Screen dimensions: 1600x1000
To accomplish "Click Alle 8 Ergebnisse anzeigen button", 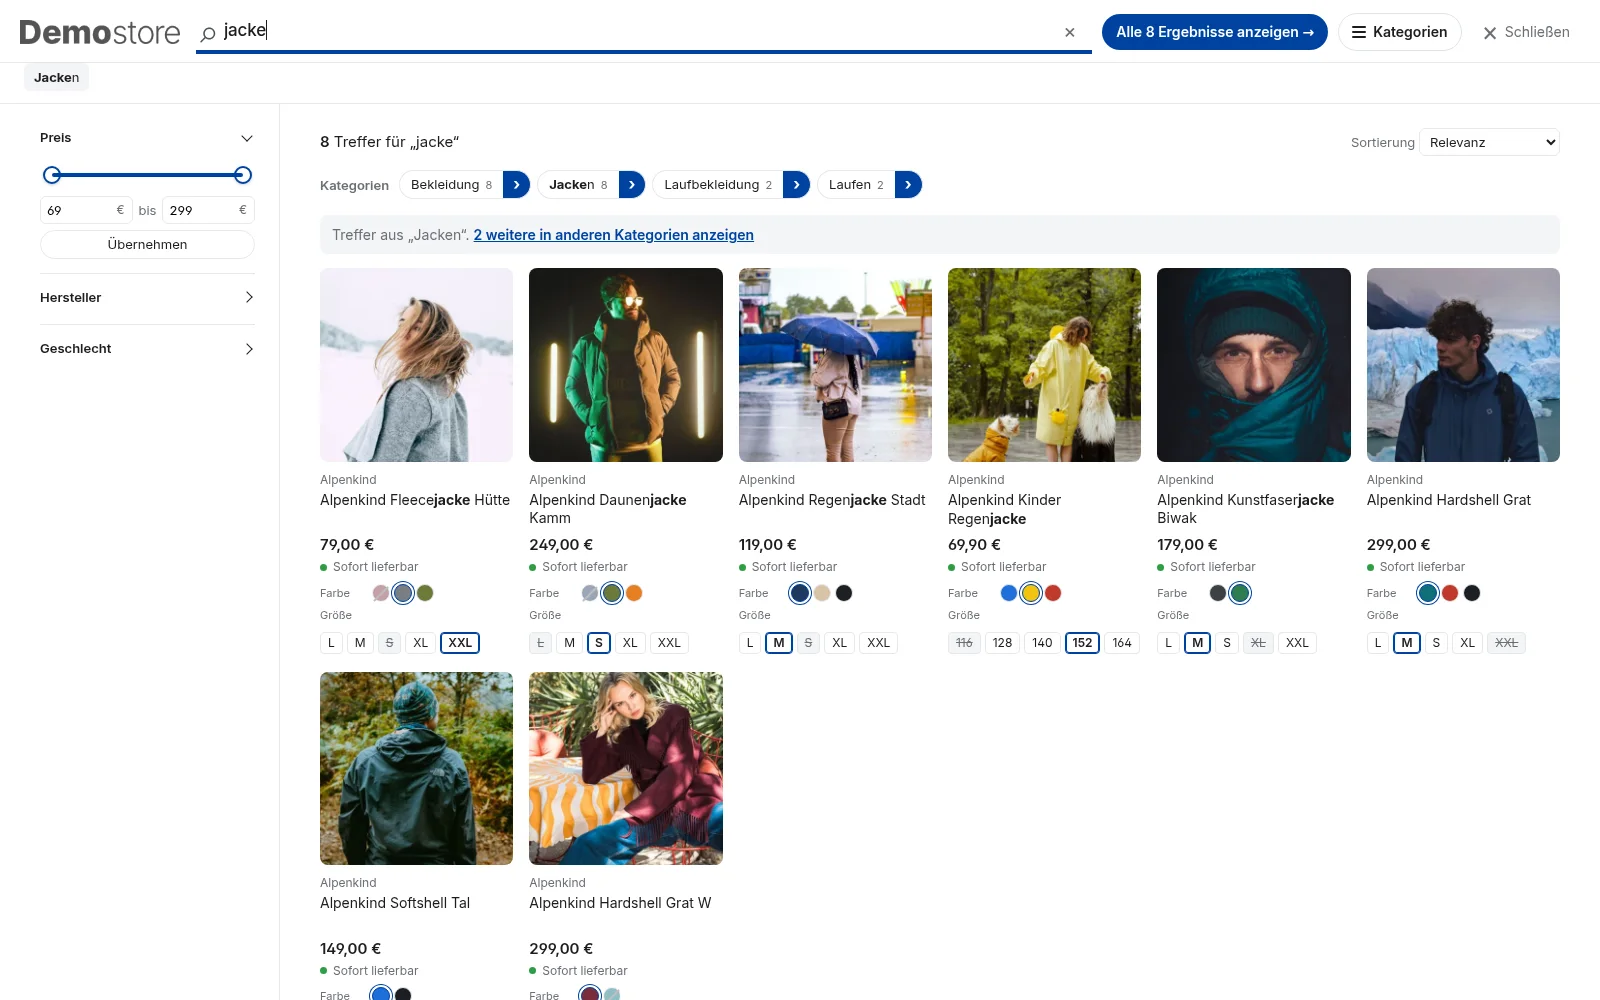I will [1215, 32].
